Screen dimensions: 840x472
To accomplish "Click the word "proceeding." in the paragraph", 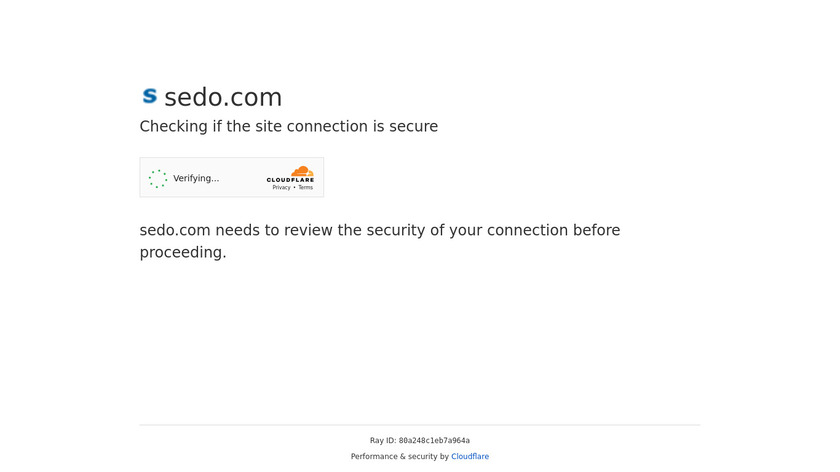I will click(183, 253).
